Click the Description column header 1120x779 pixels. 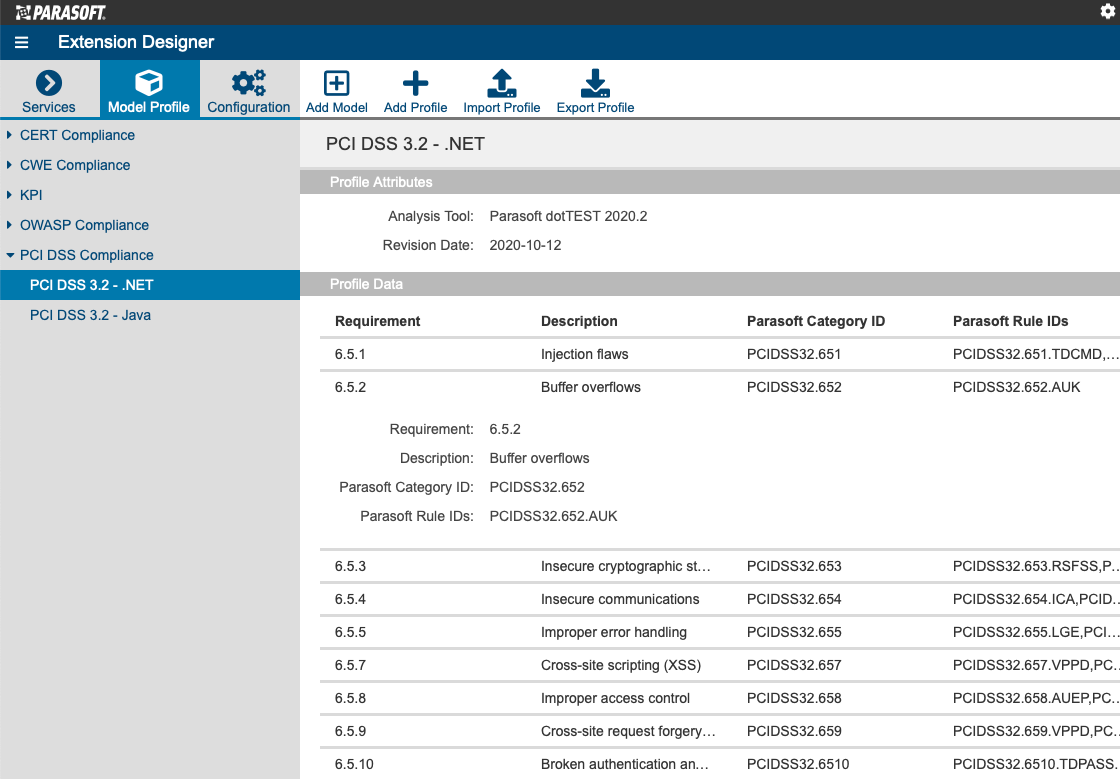(x=579, y=321)
